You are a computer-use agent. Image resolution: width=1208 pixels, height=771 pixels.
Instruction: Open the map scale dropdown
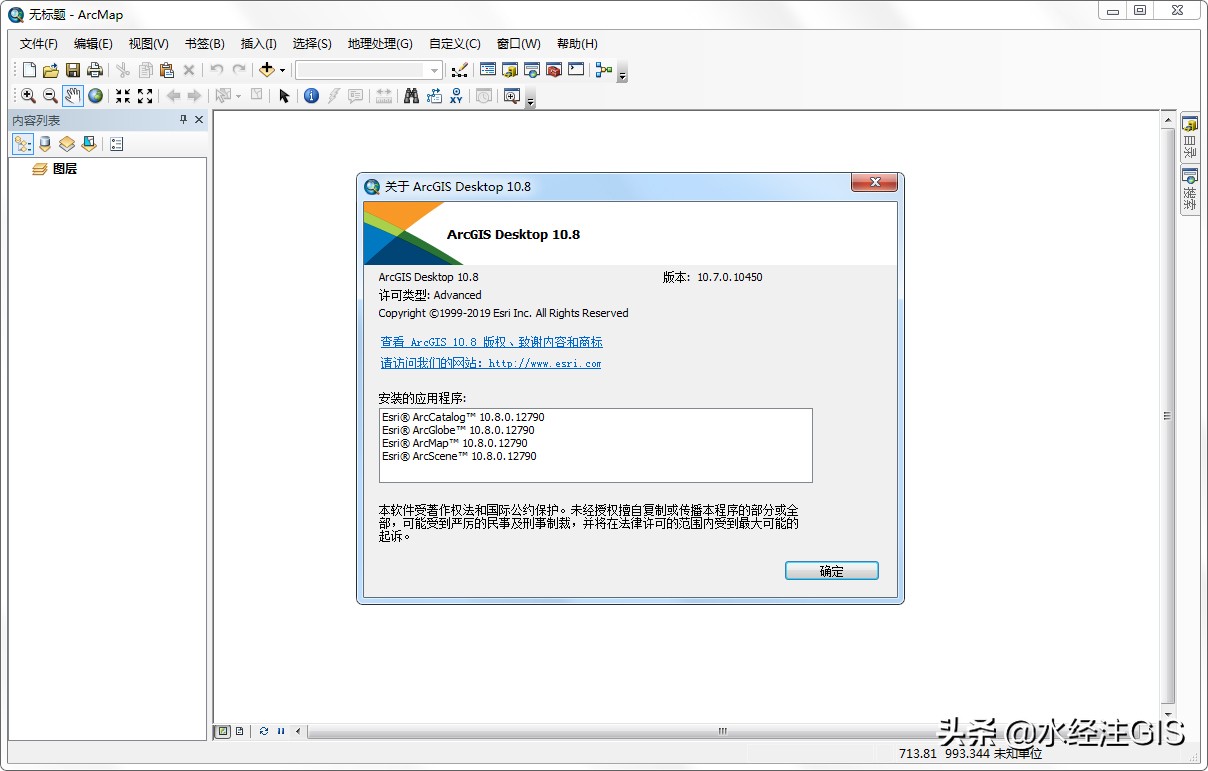(433, 70)
